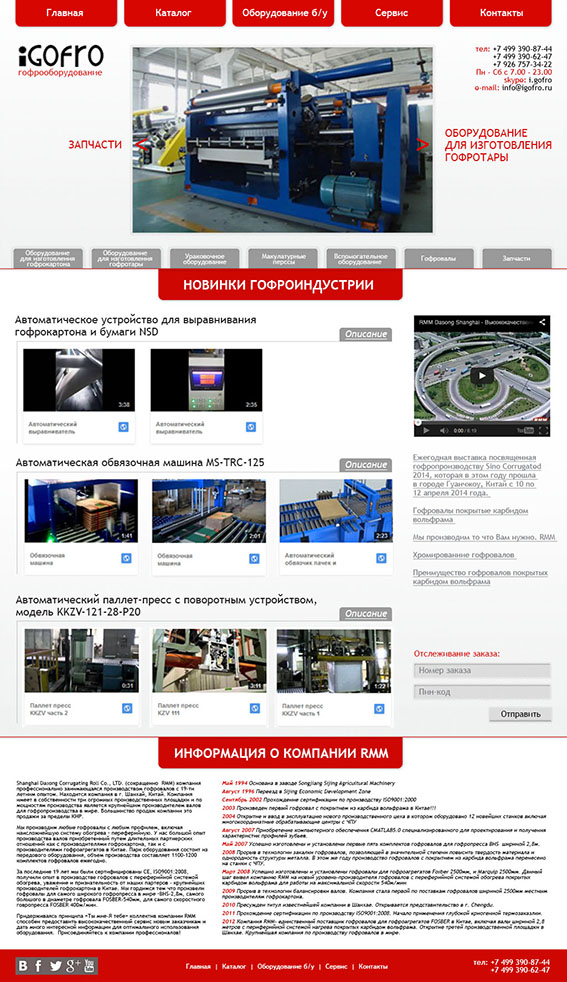567x982 pixels.
Task: Open the VK social icon in footer
Action: coord(23,966)
